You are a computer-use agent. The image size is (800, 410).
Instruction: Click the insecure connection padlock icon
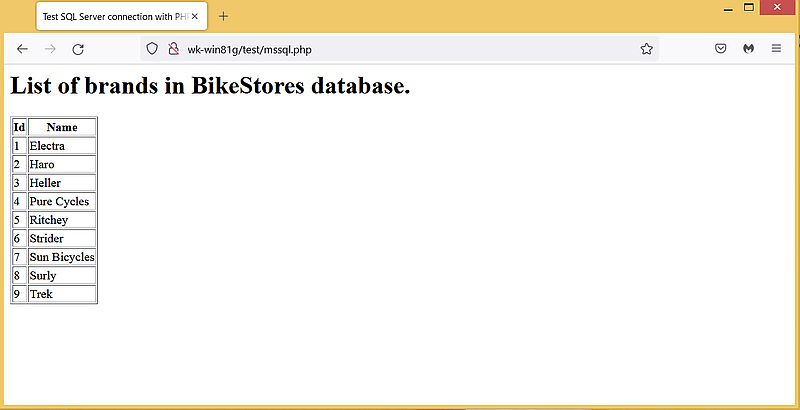pos(173,49)
